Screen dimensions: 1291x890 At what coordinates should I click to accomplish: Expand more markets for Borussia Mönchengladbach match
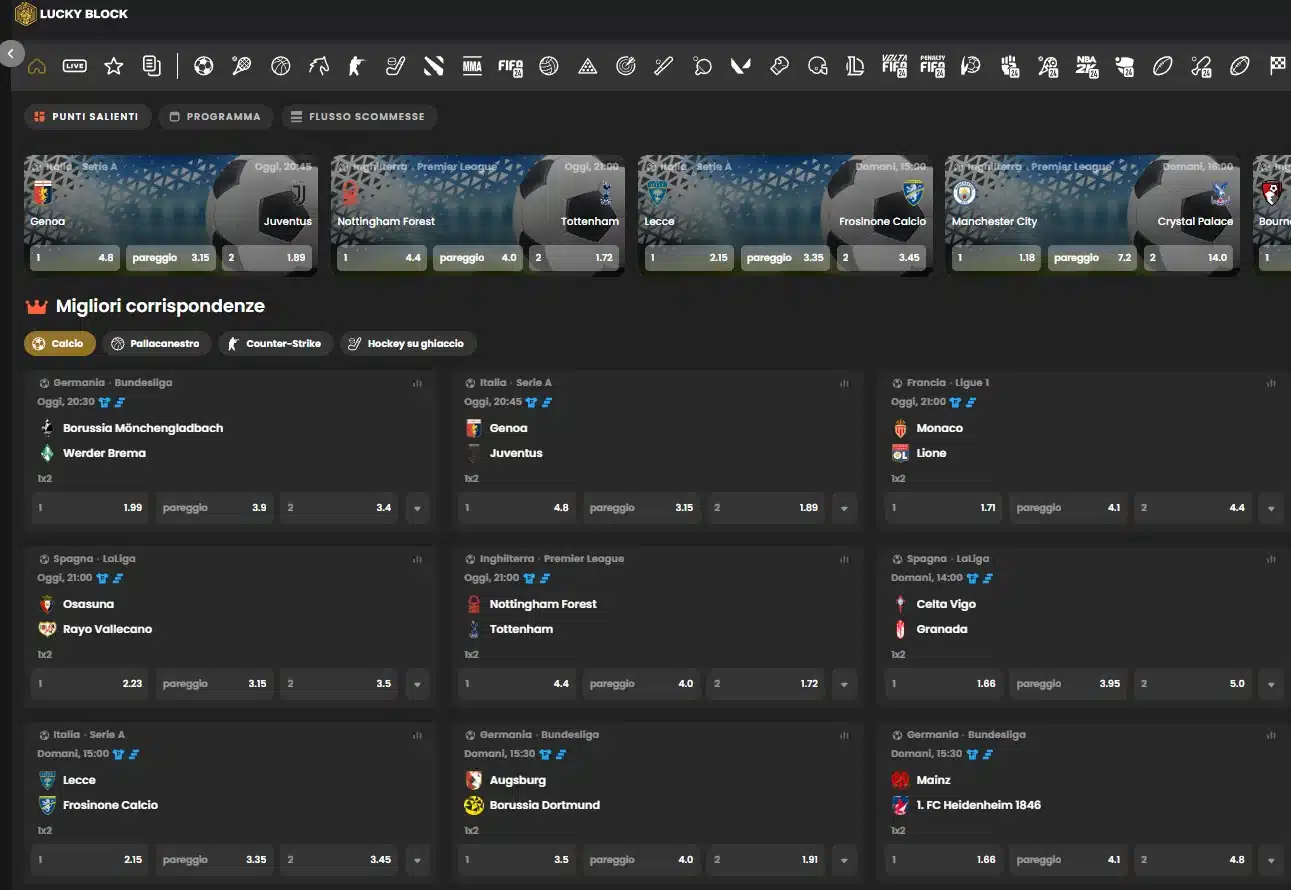(417, 508)
